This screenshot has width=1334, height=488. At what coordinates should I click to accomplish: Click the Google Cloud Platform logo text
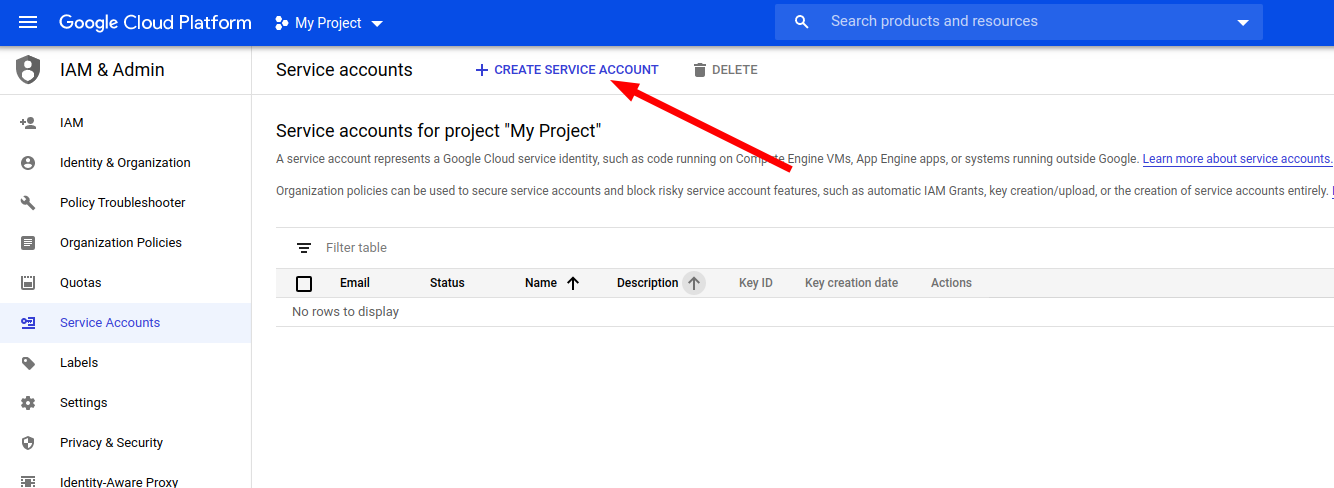tap(155, 22)
